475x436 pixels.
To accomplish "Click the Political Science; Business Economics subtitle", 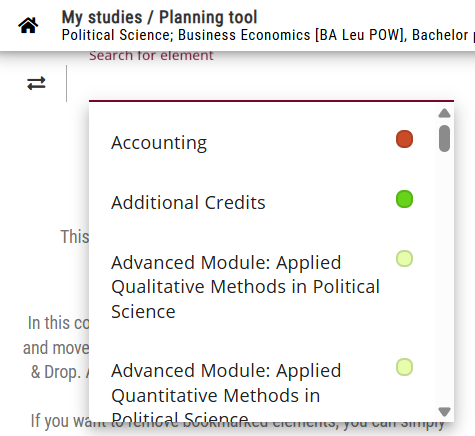I will 268,35.
